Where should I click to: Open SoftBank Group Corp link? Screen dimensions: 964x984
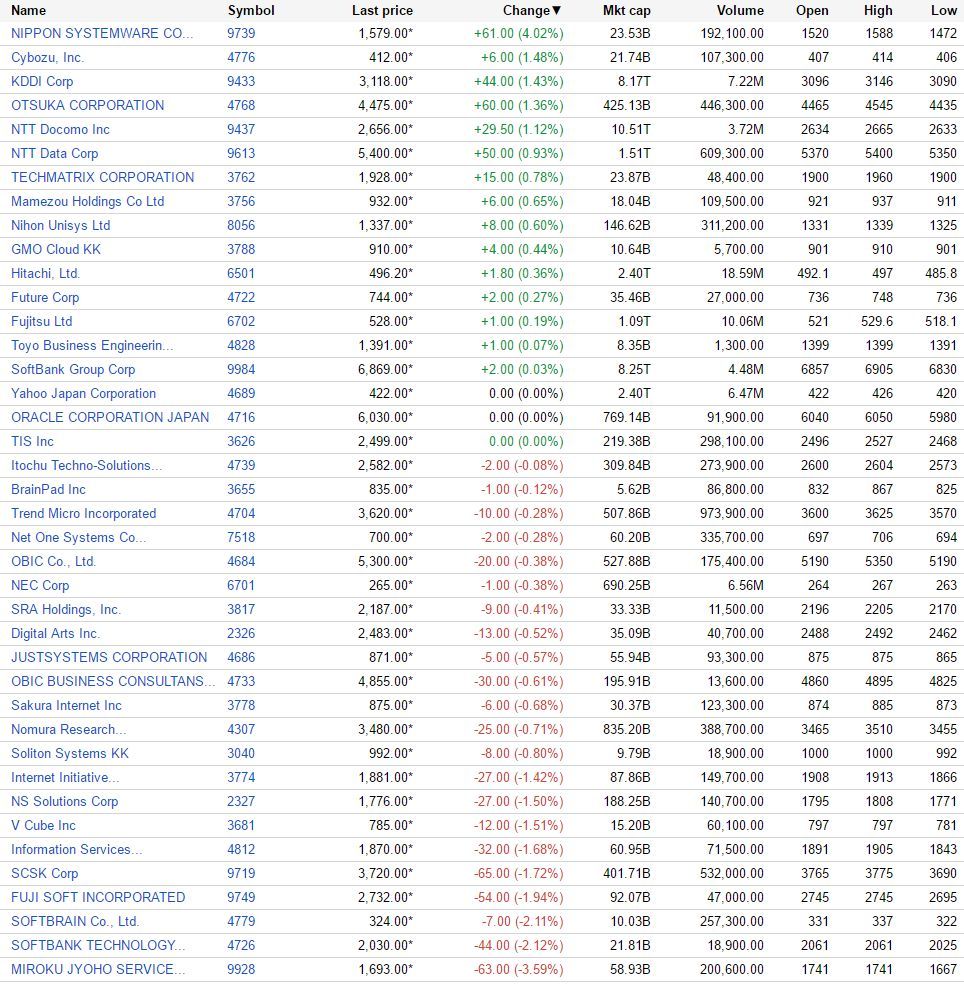click(x=73, y=370)
